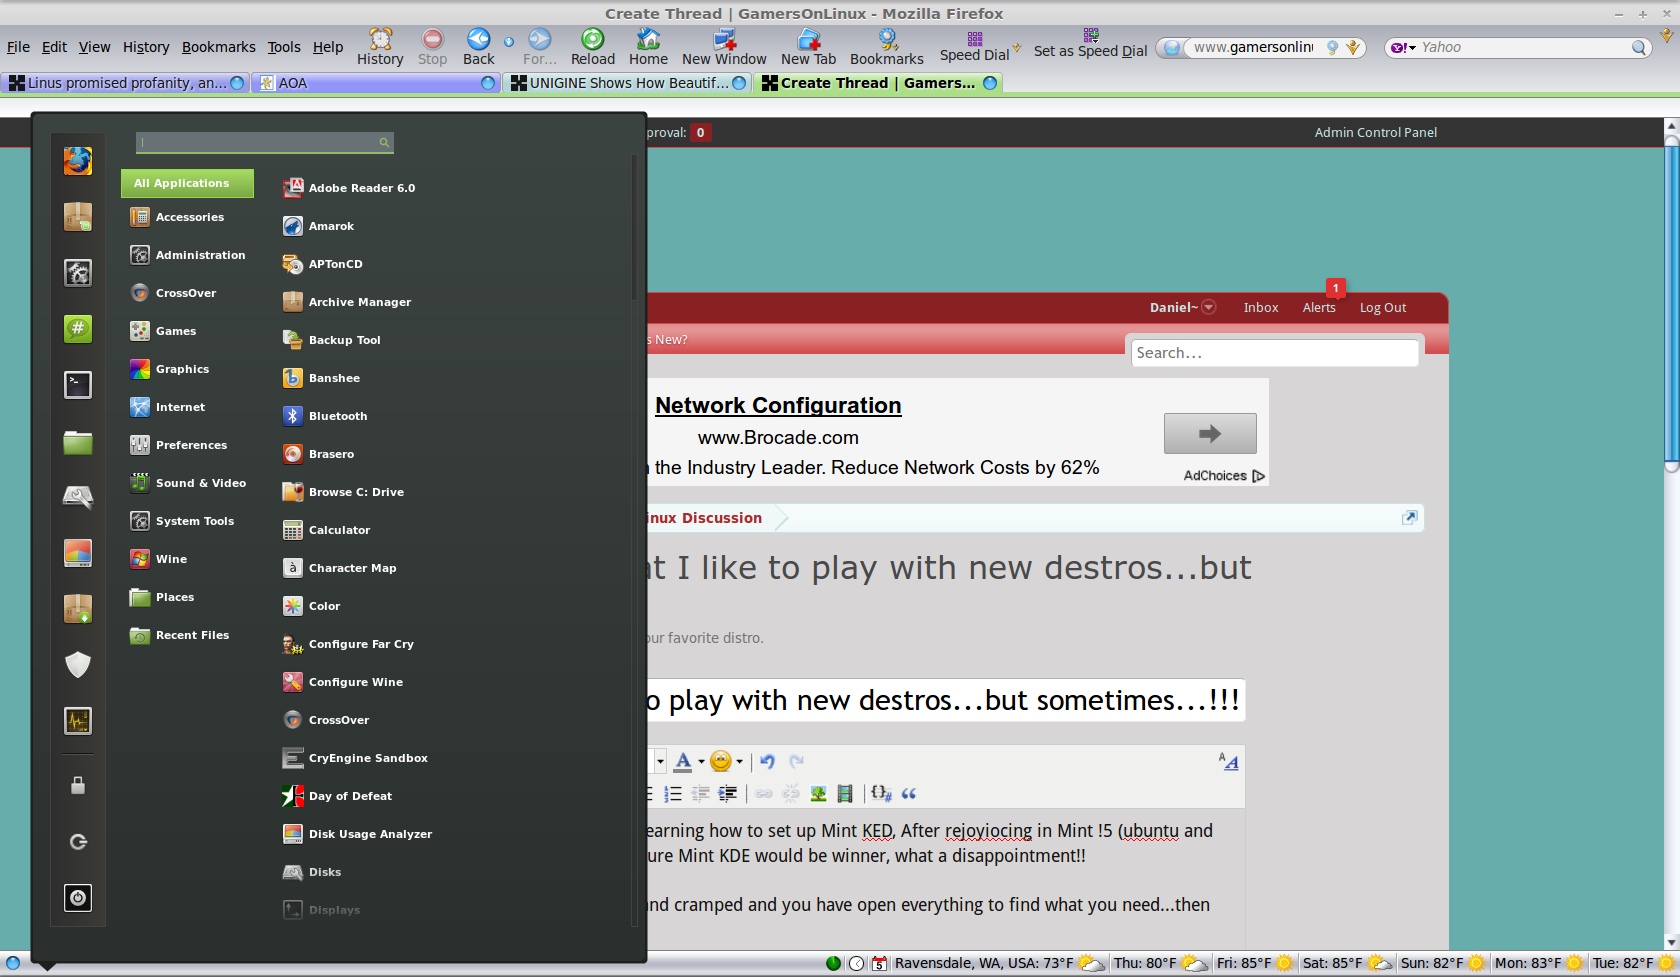Open Archive Manager
The image size is (1680, 977).
[347, 302]
